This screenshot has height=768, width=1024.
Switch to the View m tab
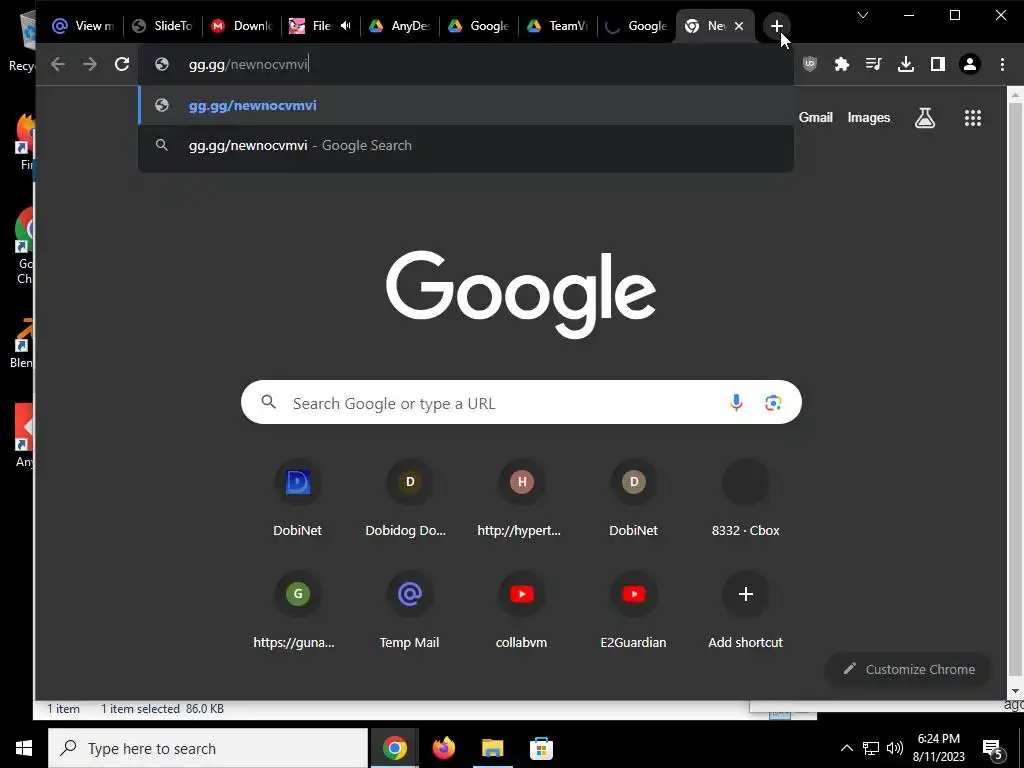pos(84,26)
